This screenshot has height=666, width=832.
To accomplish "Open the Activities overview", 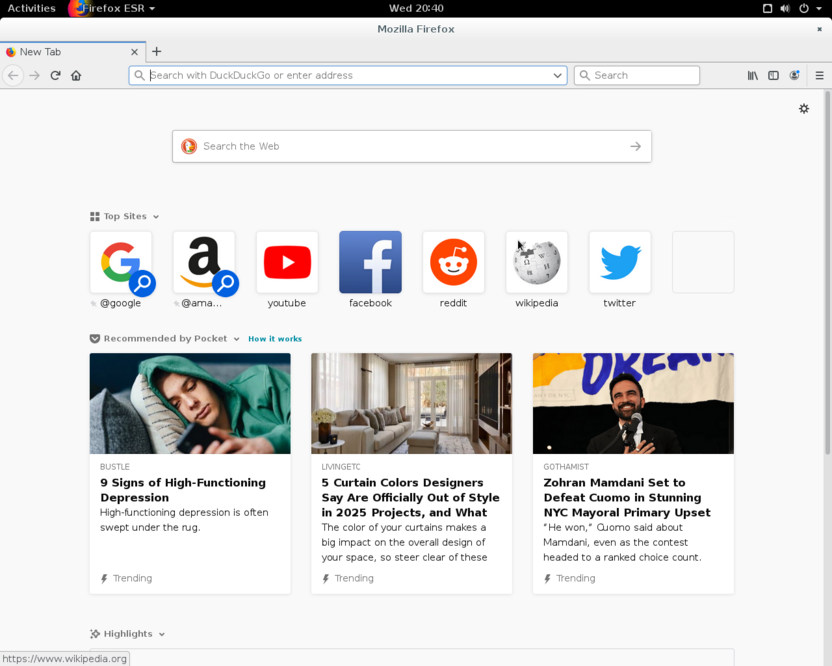I will (31, 8).
